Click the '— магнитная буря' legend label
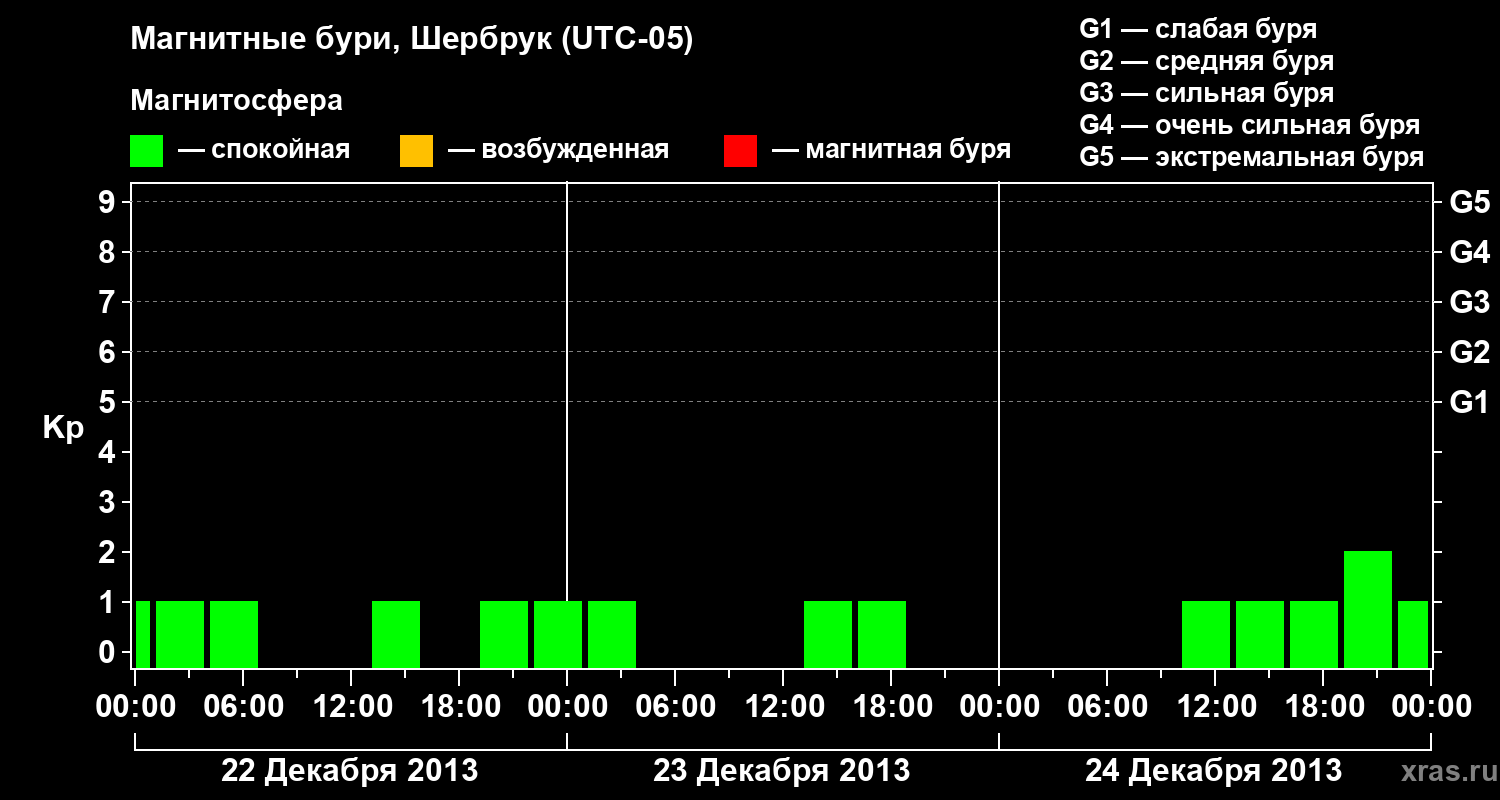Screen dimensions: 1500x800 point(892,150)
